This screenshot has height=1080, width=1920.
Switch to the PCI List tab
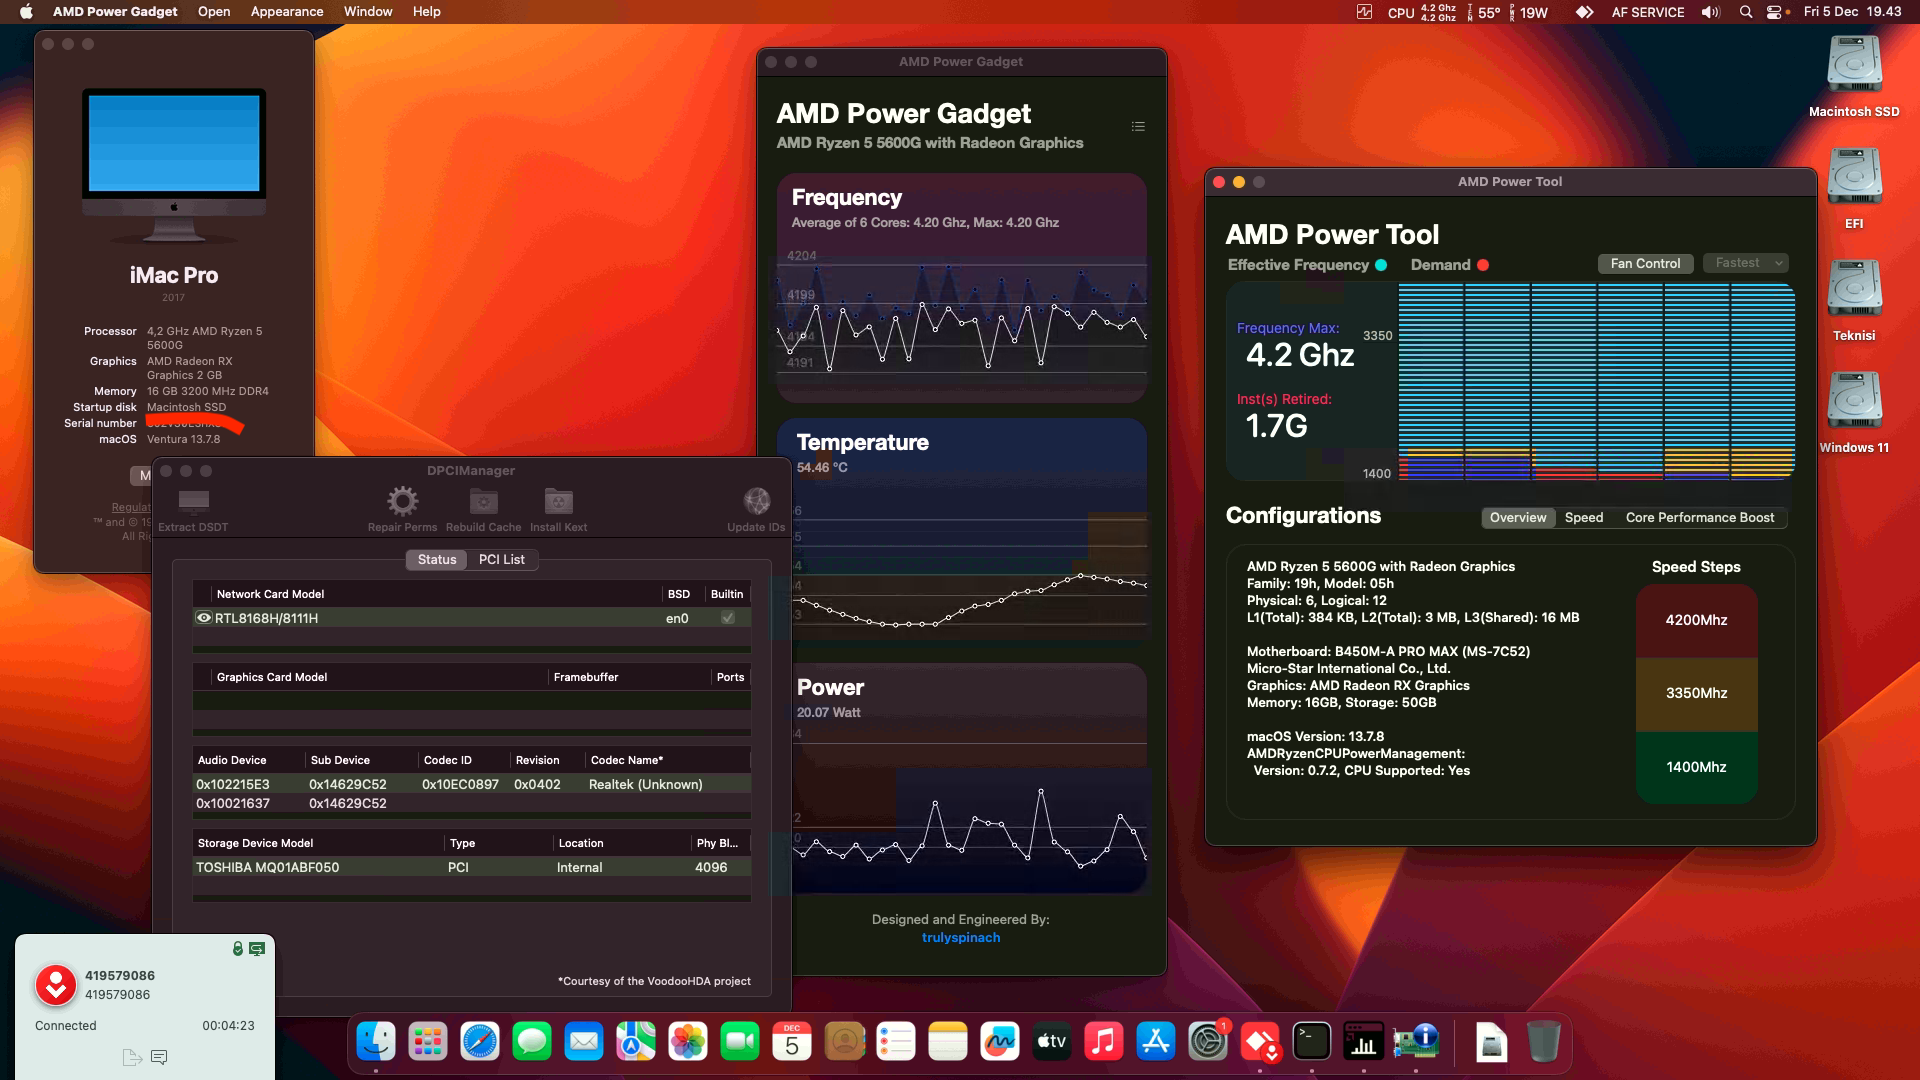point(502,559)
